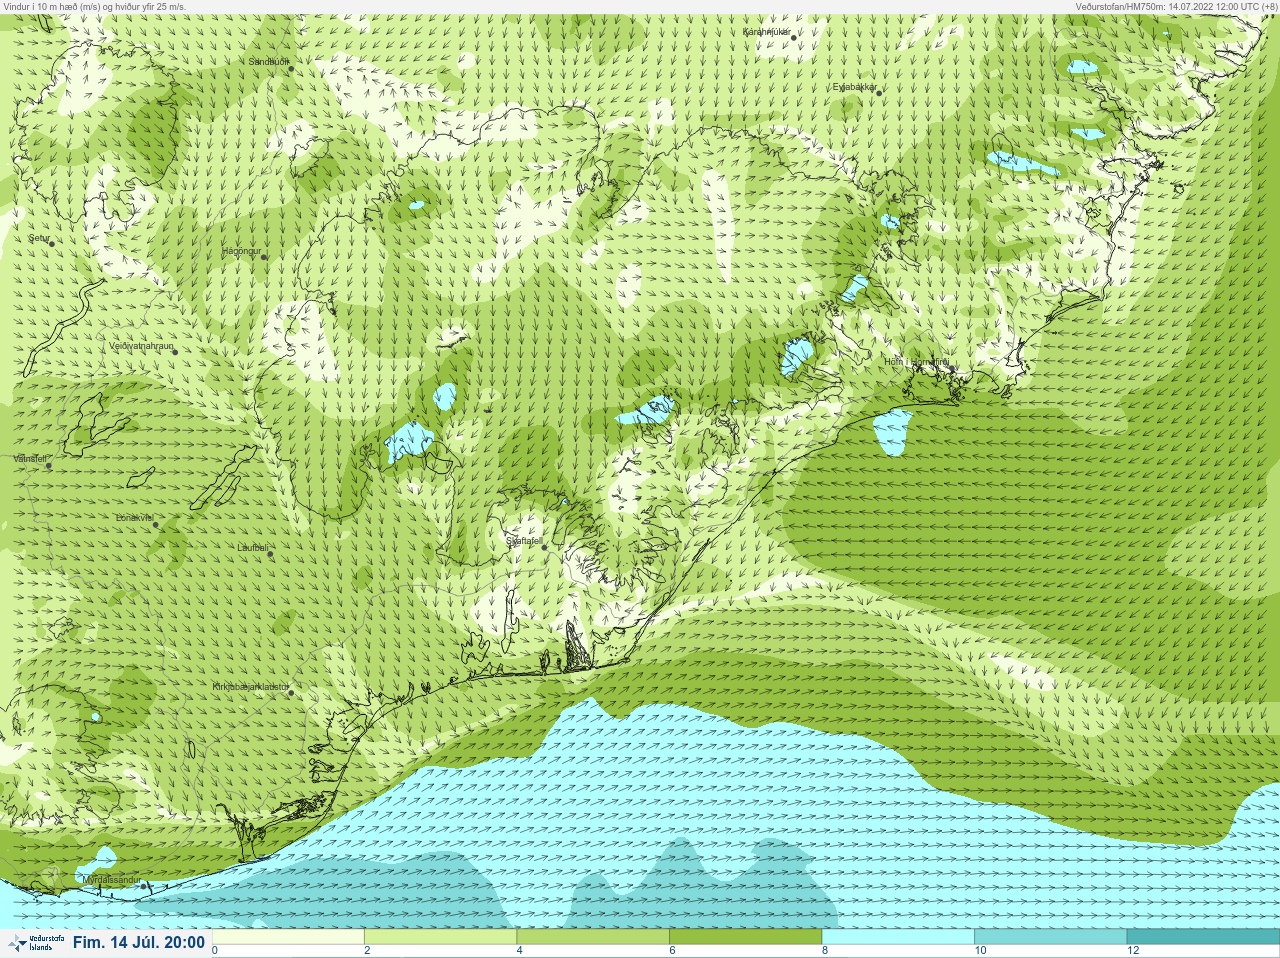This screenshot has width=1280, height=958.
Task: Click the legend tick value 6
Action: [x=672, y=951]
